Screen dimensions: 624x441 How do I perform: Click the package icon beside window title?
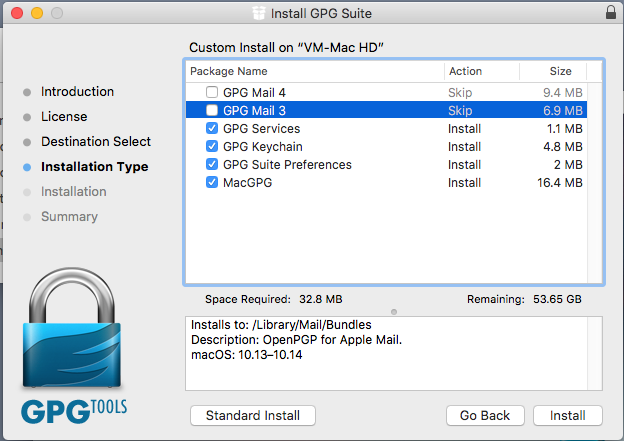(x=259, y=13)
